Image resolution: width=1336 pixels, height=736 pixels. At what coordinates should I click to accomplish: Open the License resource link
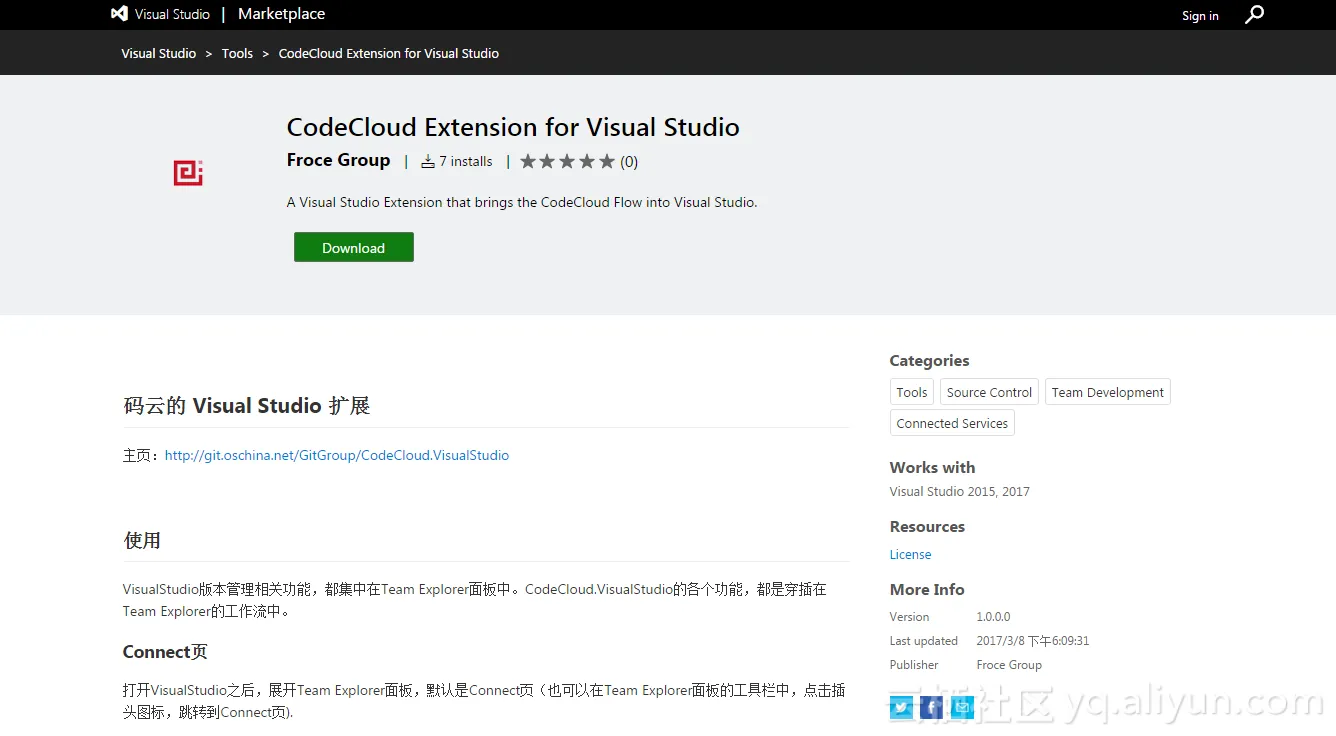(x=910, y=554)
